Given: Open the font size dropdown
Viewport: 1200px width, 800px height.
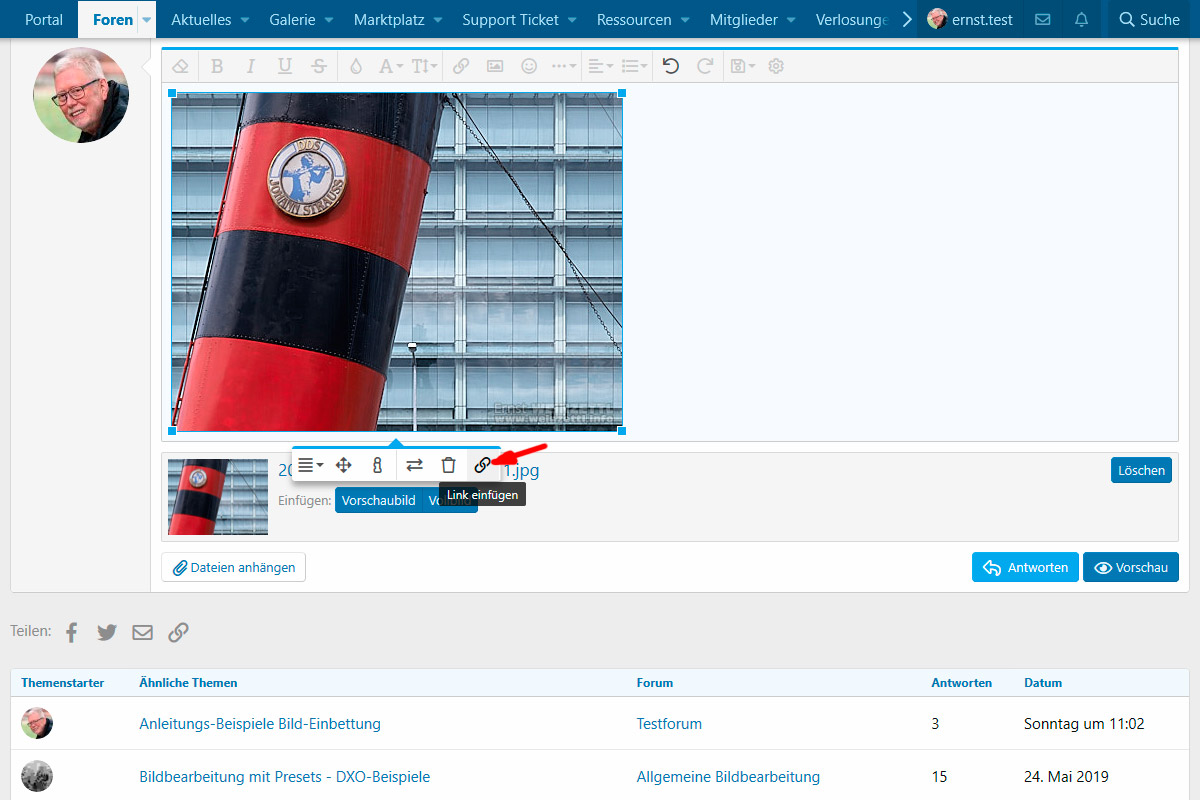Looking at the screenshot, I should point(424,66).
